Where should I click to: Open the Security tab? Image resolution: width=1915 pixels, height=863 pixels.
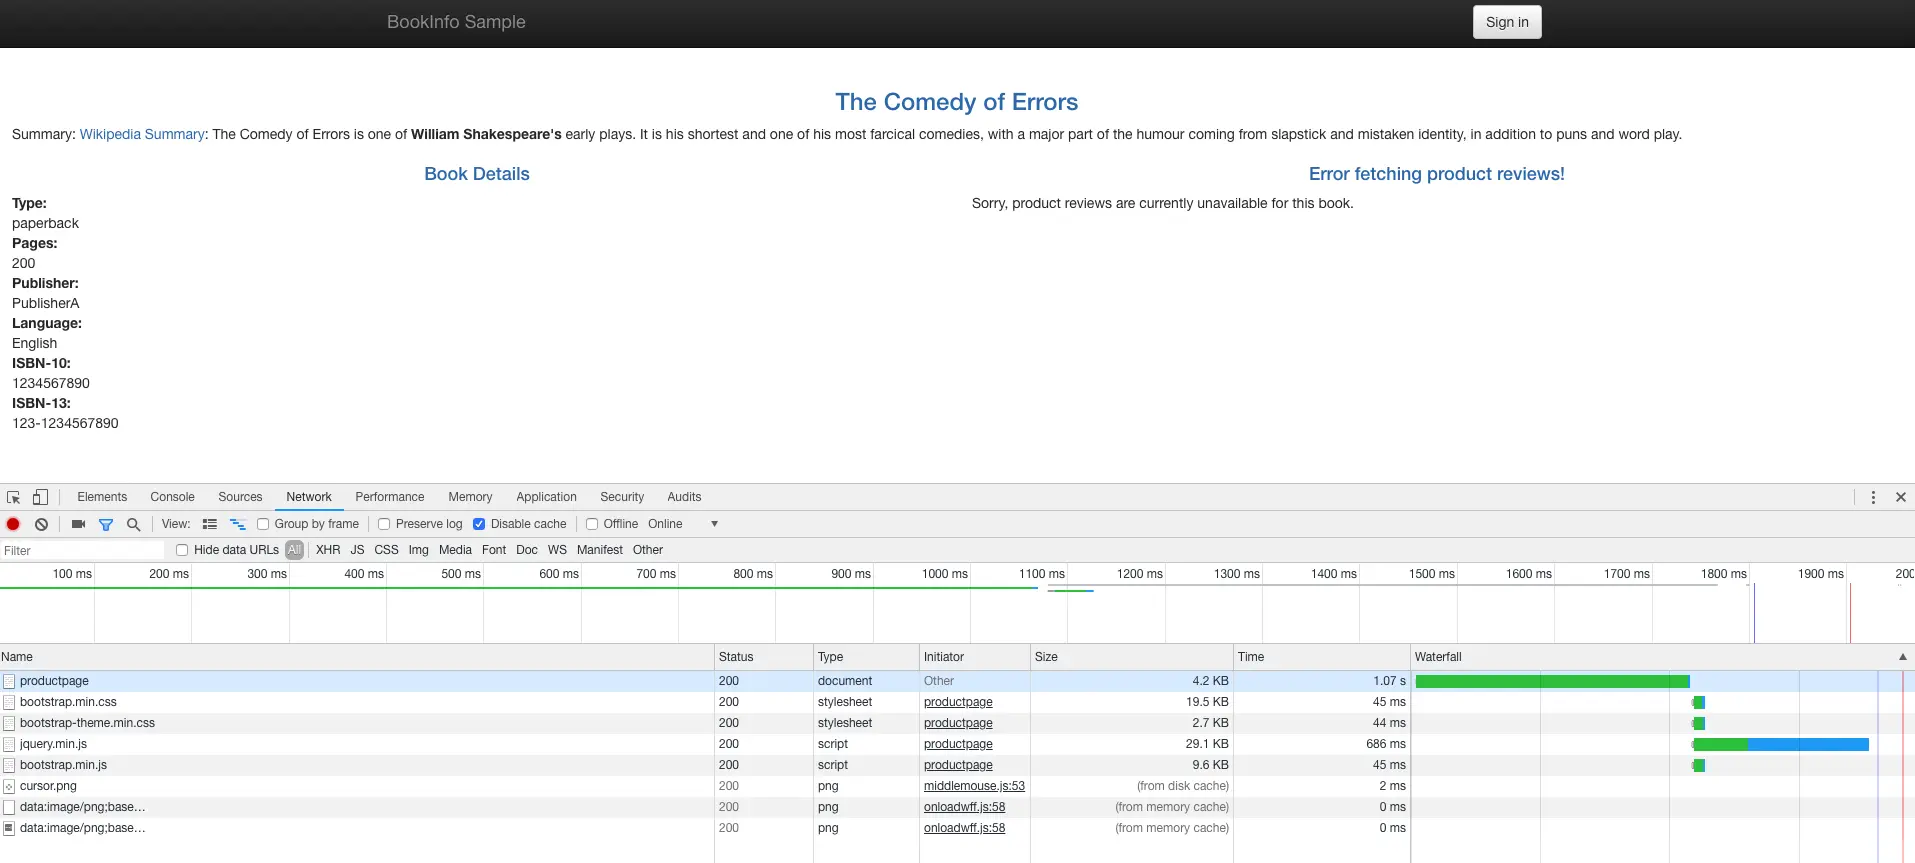[622, 497]
